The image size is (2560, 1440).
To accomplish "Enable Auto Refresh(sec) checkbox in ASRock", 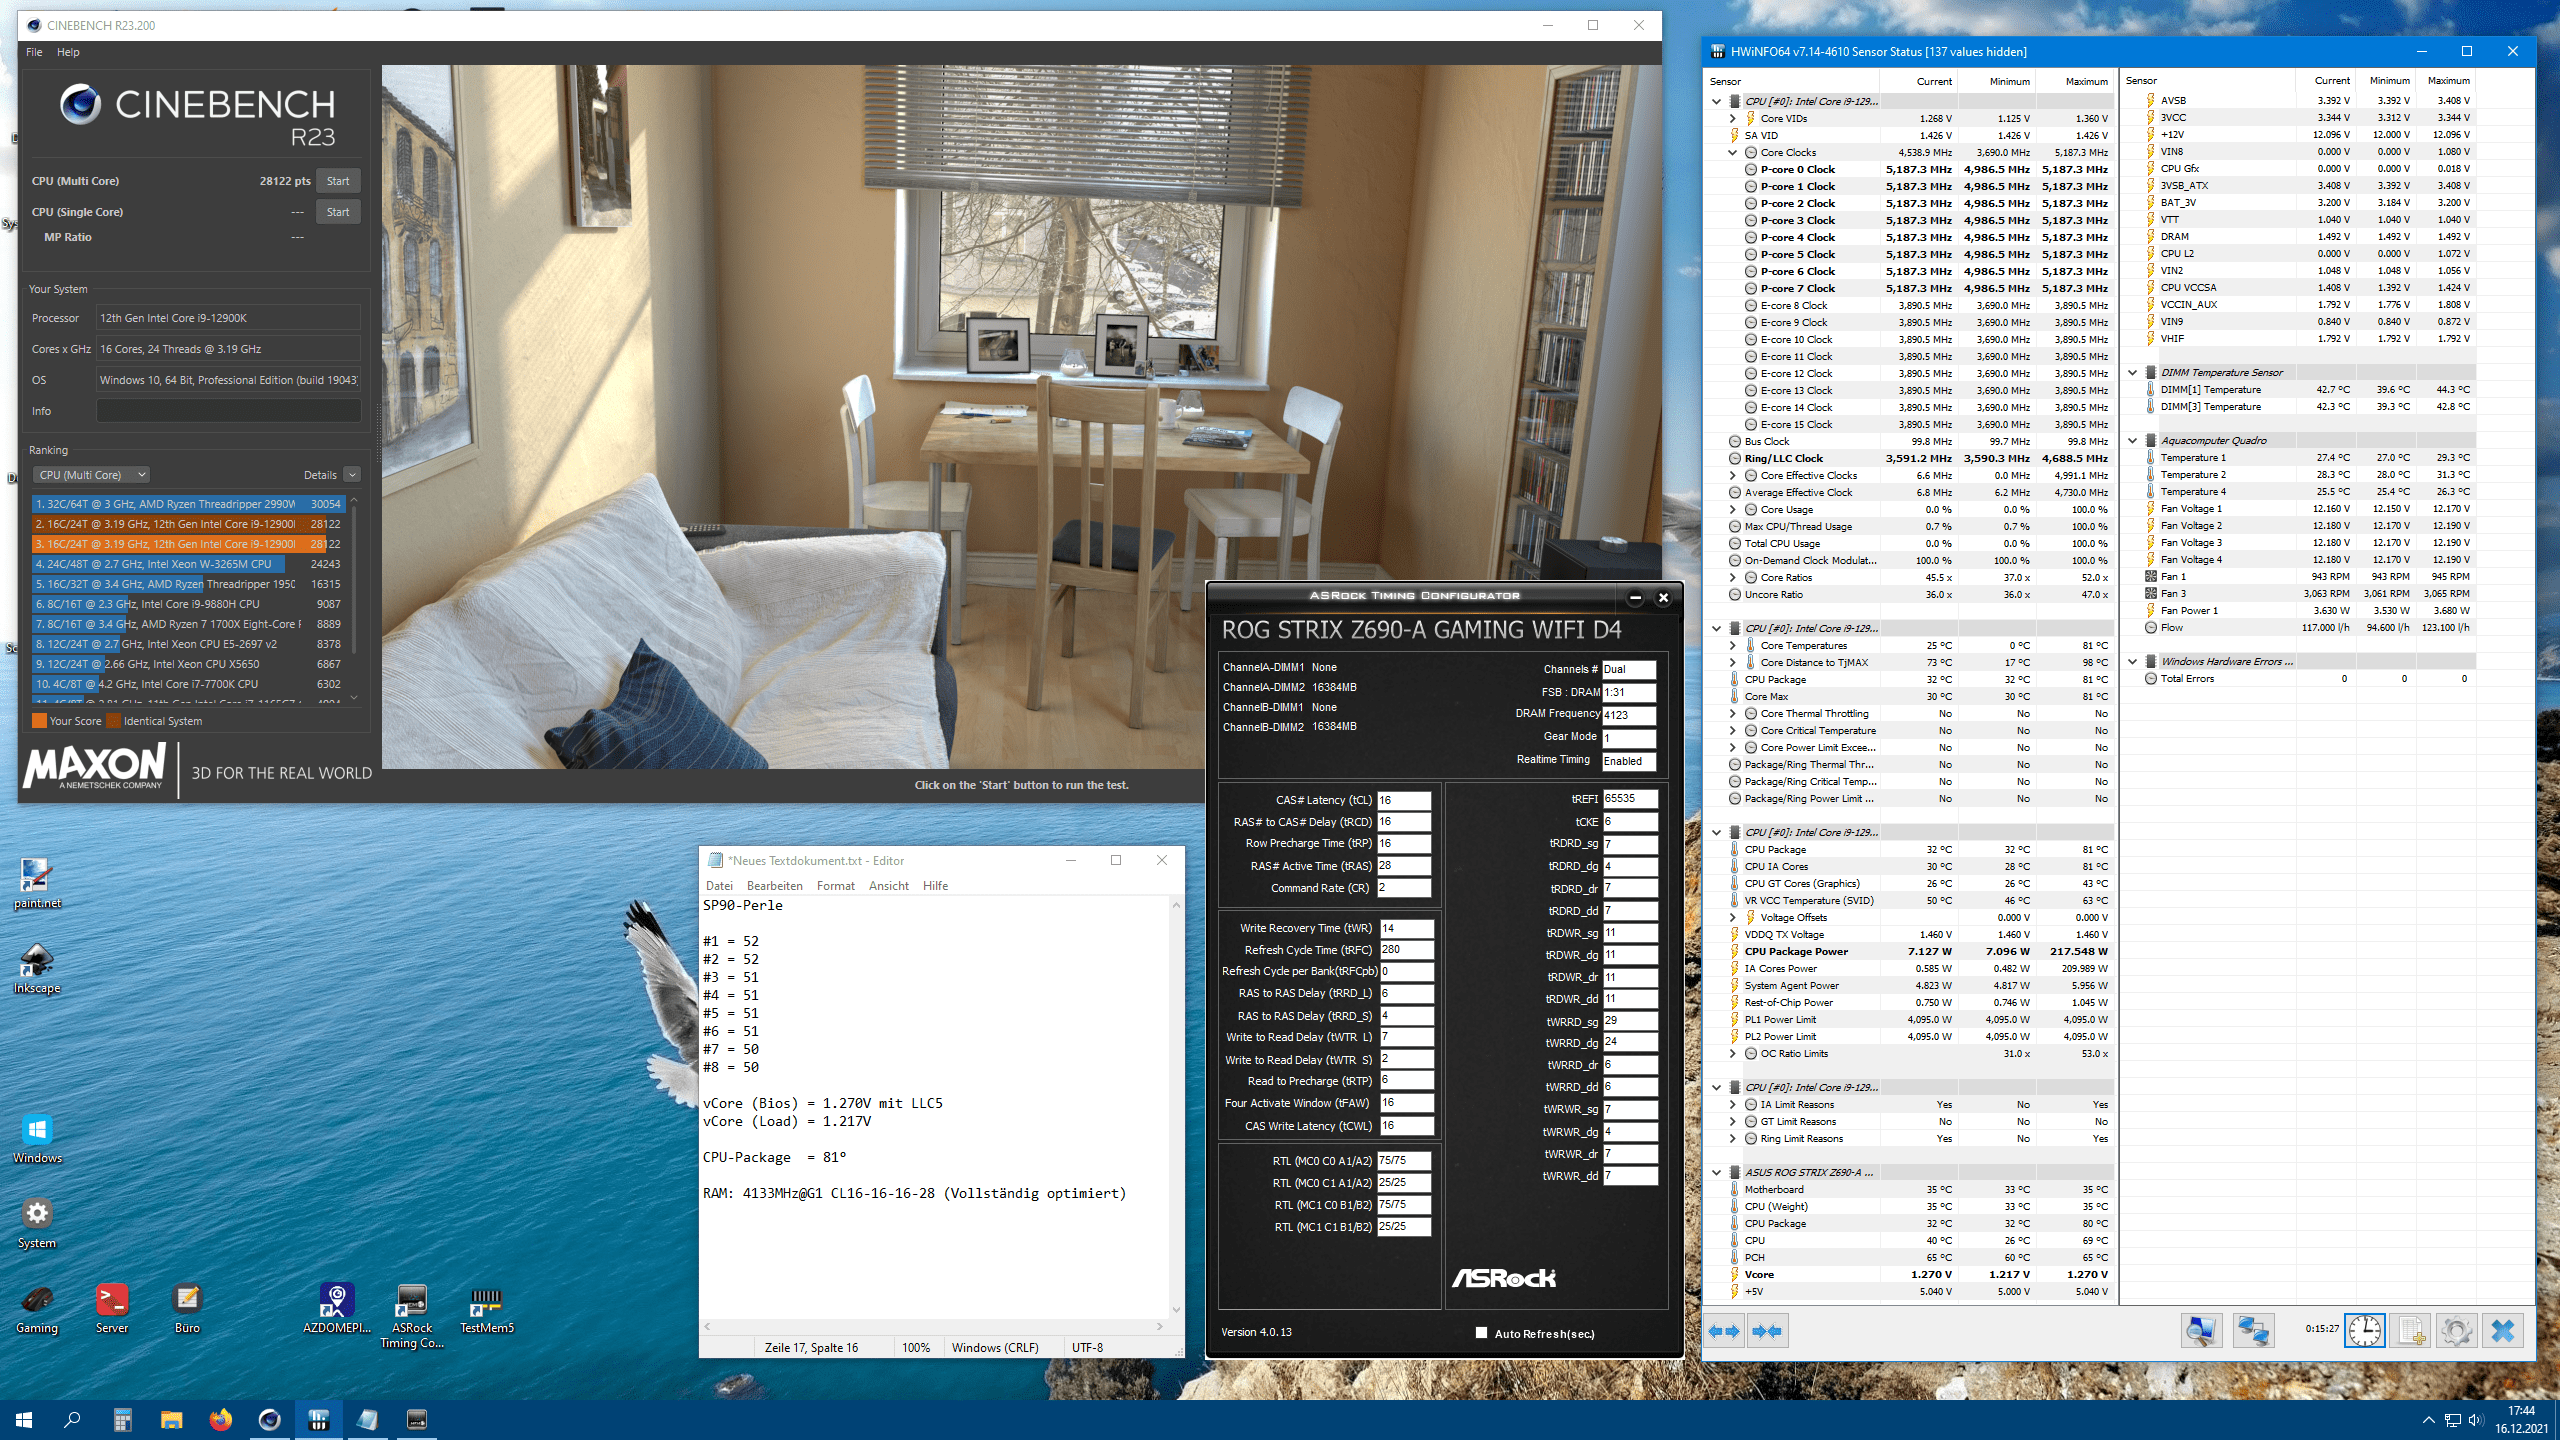I will 1481,1332.
